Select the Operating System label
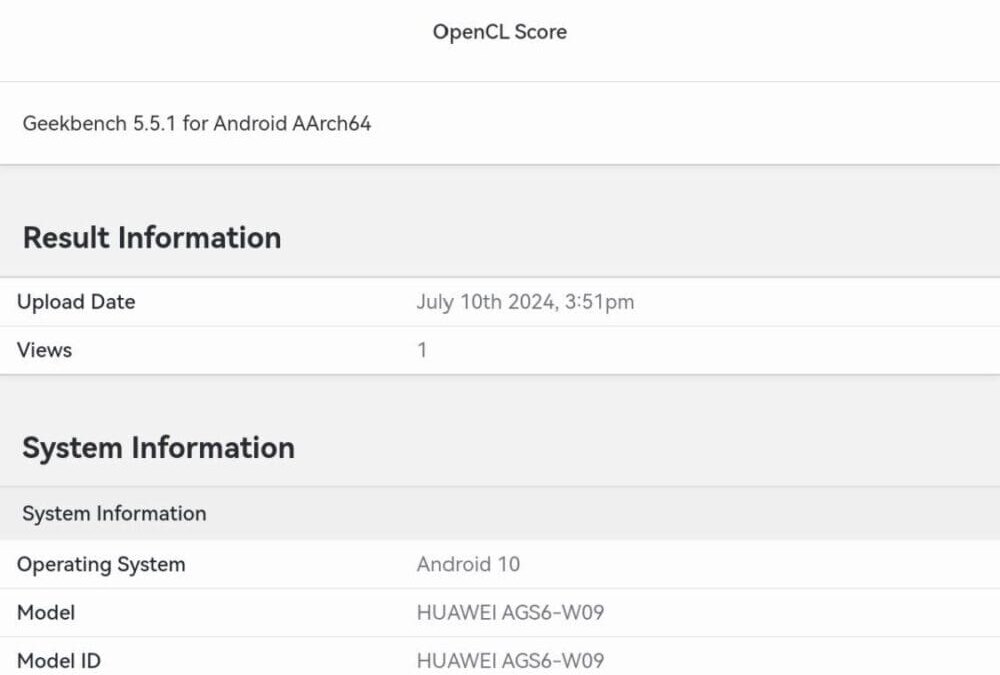 click(x=101, y=564)
